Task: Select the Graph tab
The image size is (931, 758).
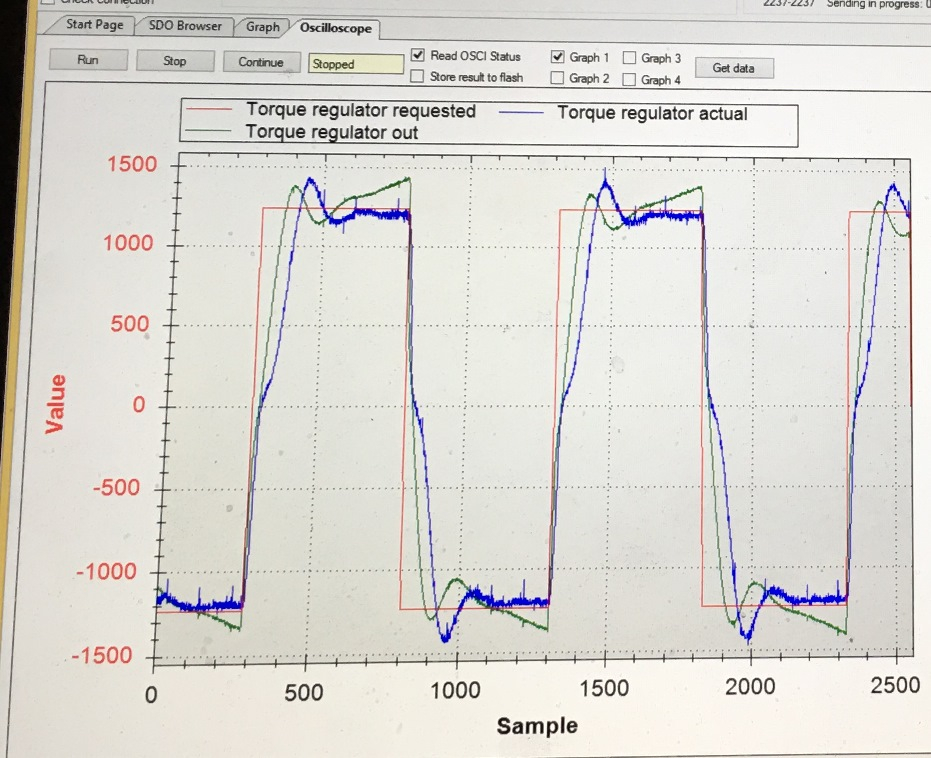Action: (262, 27)
